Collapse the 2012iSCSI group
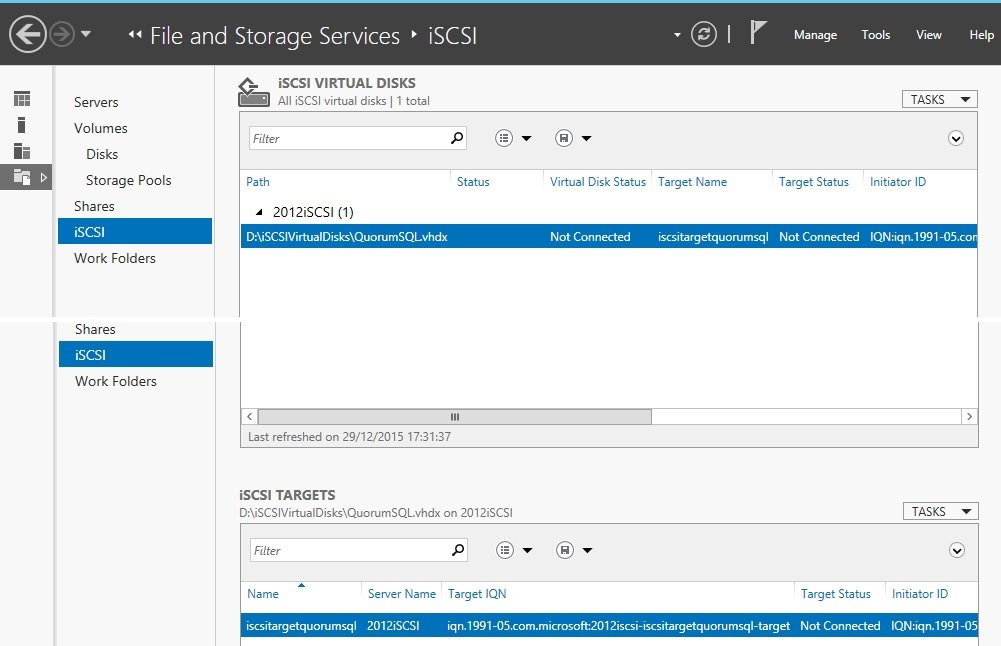 point(260,212)
